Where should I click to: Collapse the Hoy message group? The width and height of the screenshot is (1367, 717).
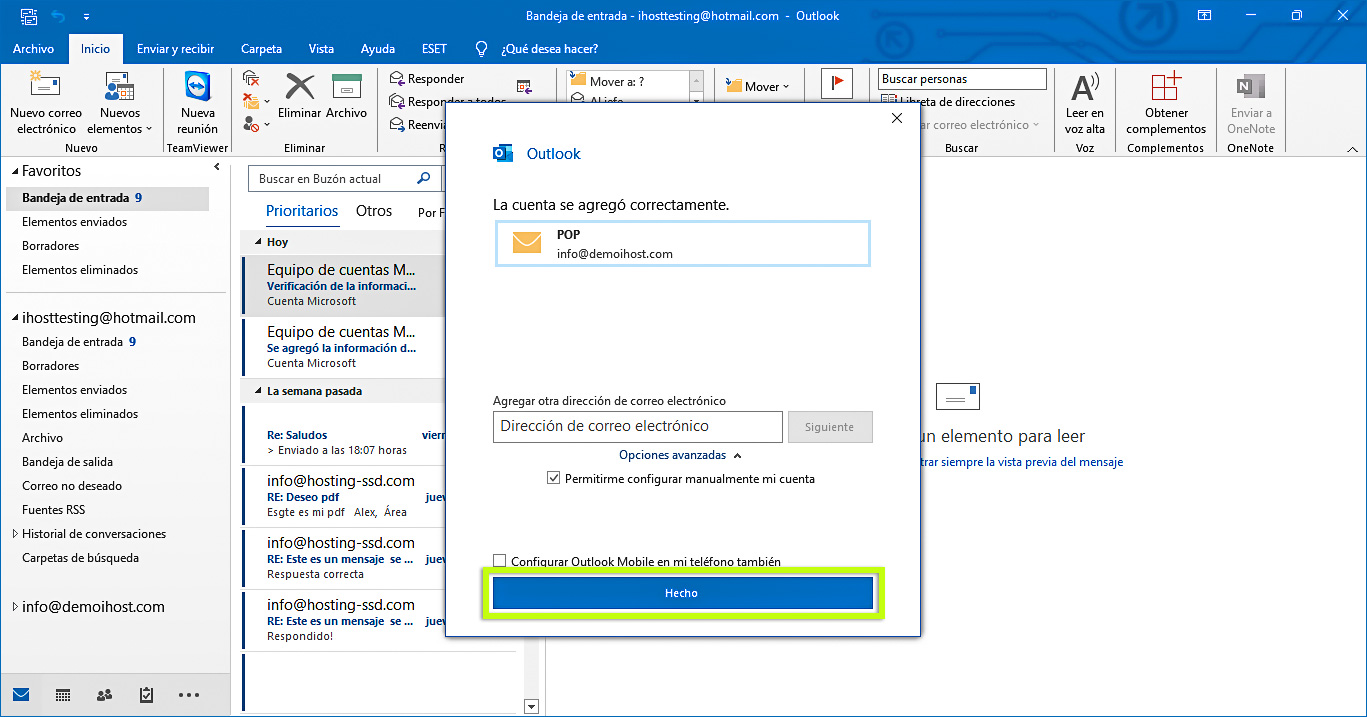(256, 243)
